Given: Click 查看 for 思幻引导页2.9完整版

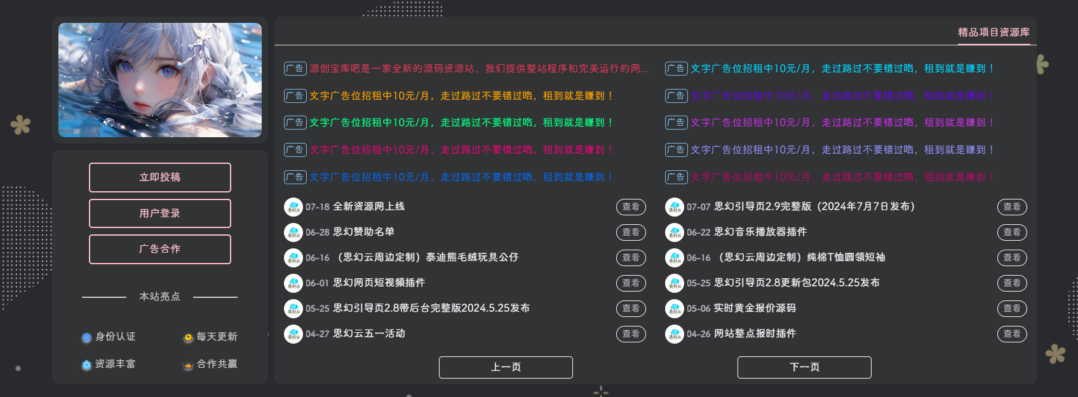Looking at the screenshot, I should (x=1012, y=207).
